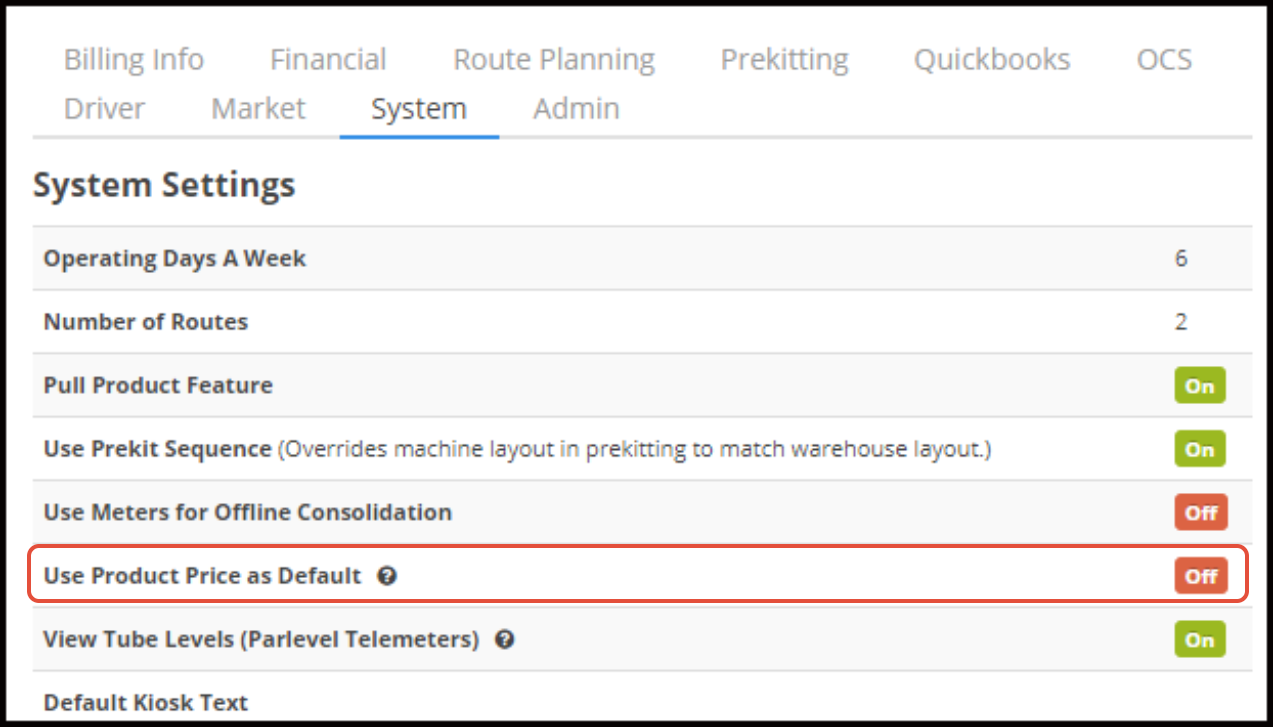
Task: Switch off View Tube Levels toggle
Action: (1199, 640)
